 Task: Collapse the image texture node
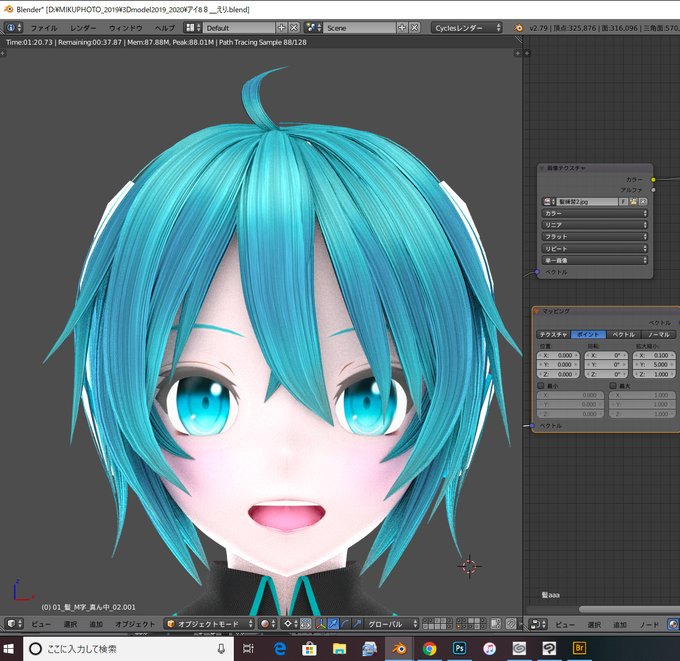point(542,168)
